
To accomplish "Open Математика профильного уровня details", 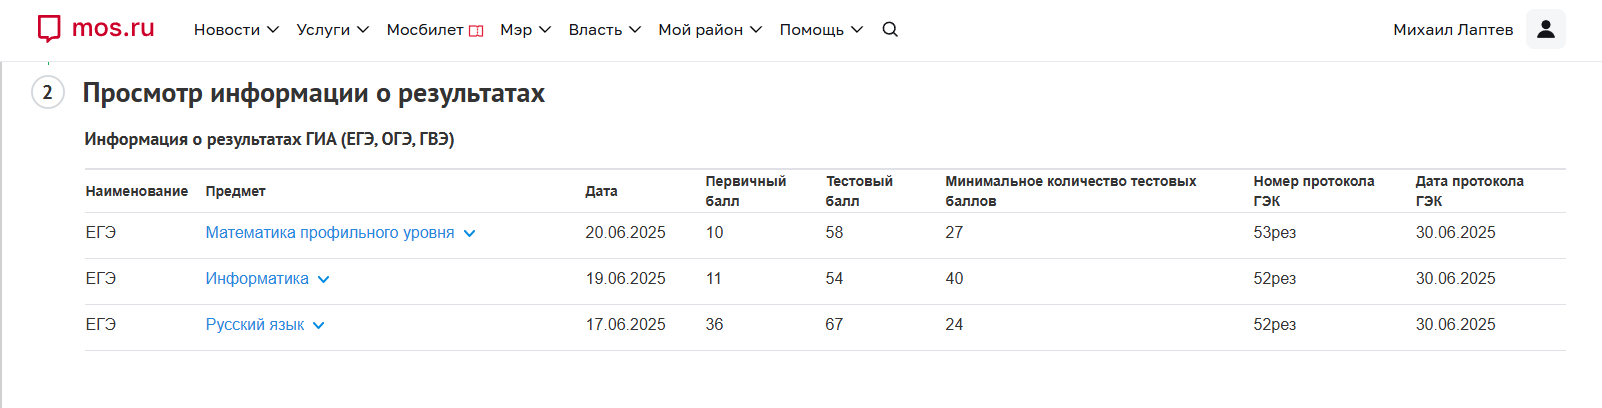I will [330, 232].
